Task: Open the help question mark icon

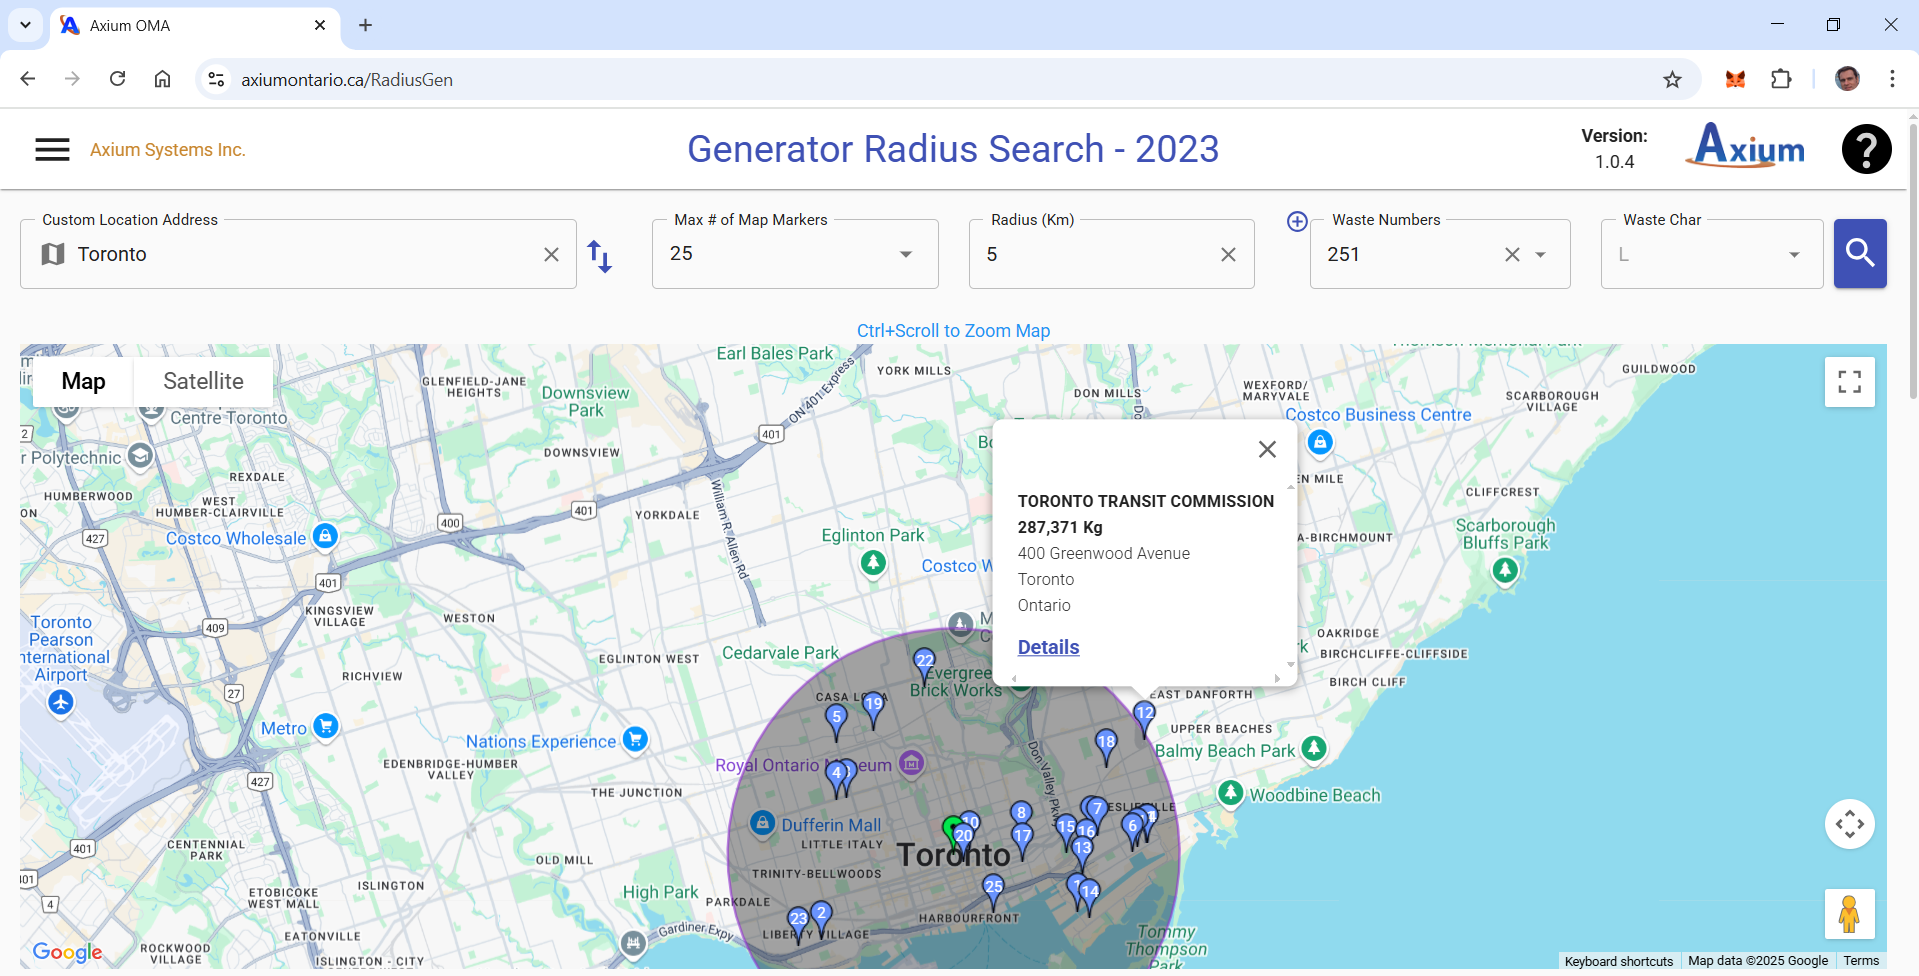Action: tap(1866, 149)
